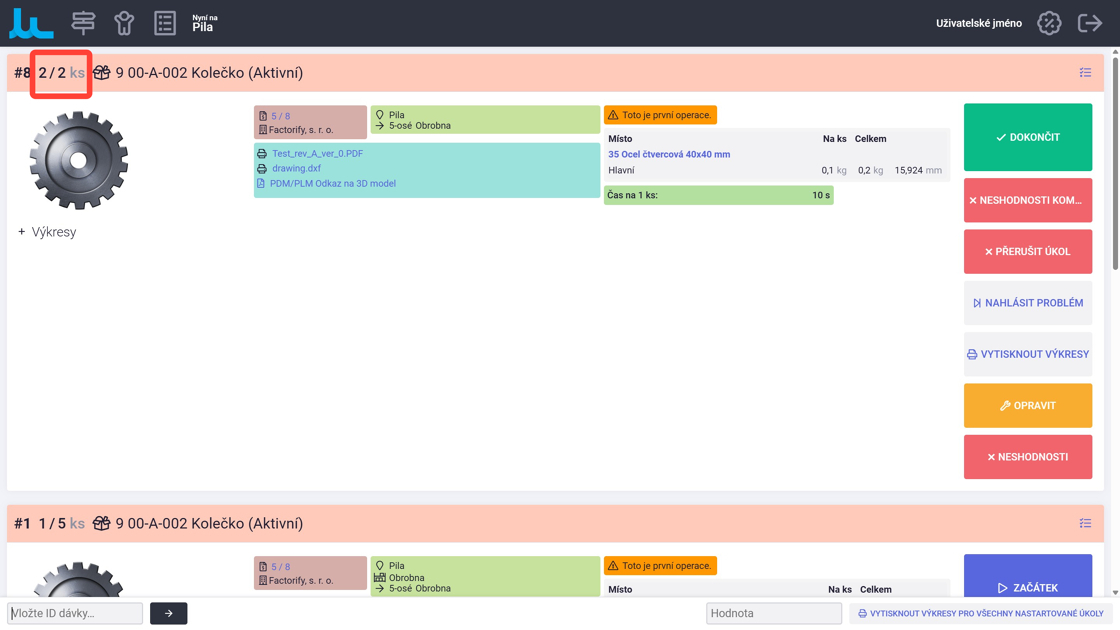Focus the 'Vložte ID dávky' input field
Viewport: 1120px width, 630px height.
[x=75, y=614]
